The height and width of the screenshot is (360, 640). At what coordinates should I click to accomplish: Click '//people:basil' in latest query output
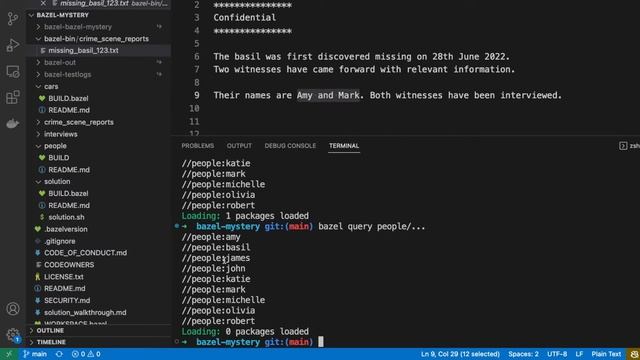(x=216, y=247)
